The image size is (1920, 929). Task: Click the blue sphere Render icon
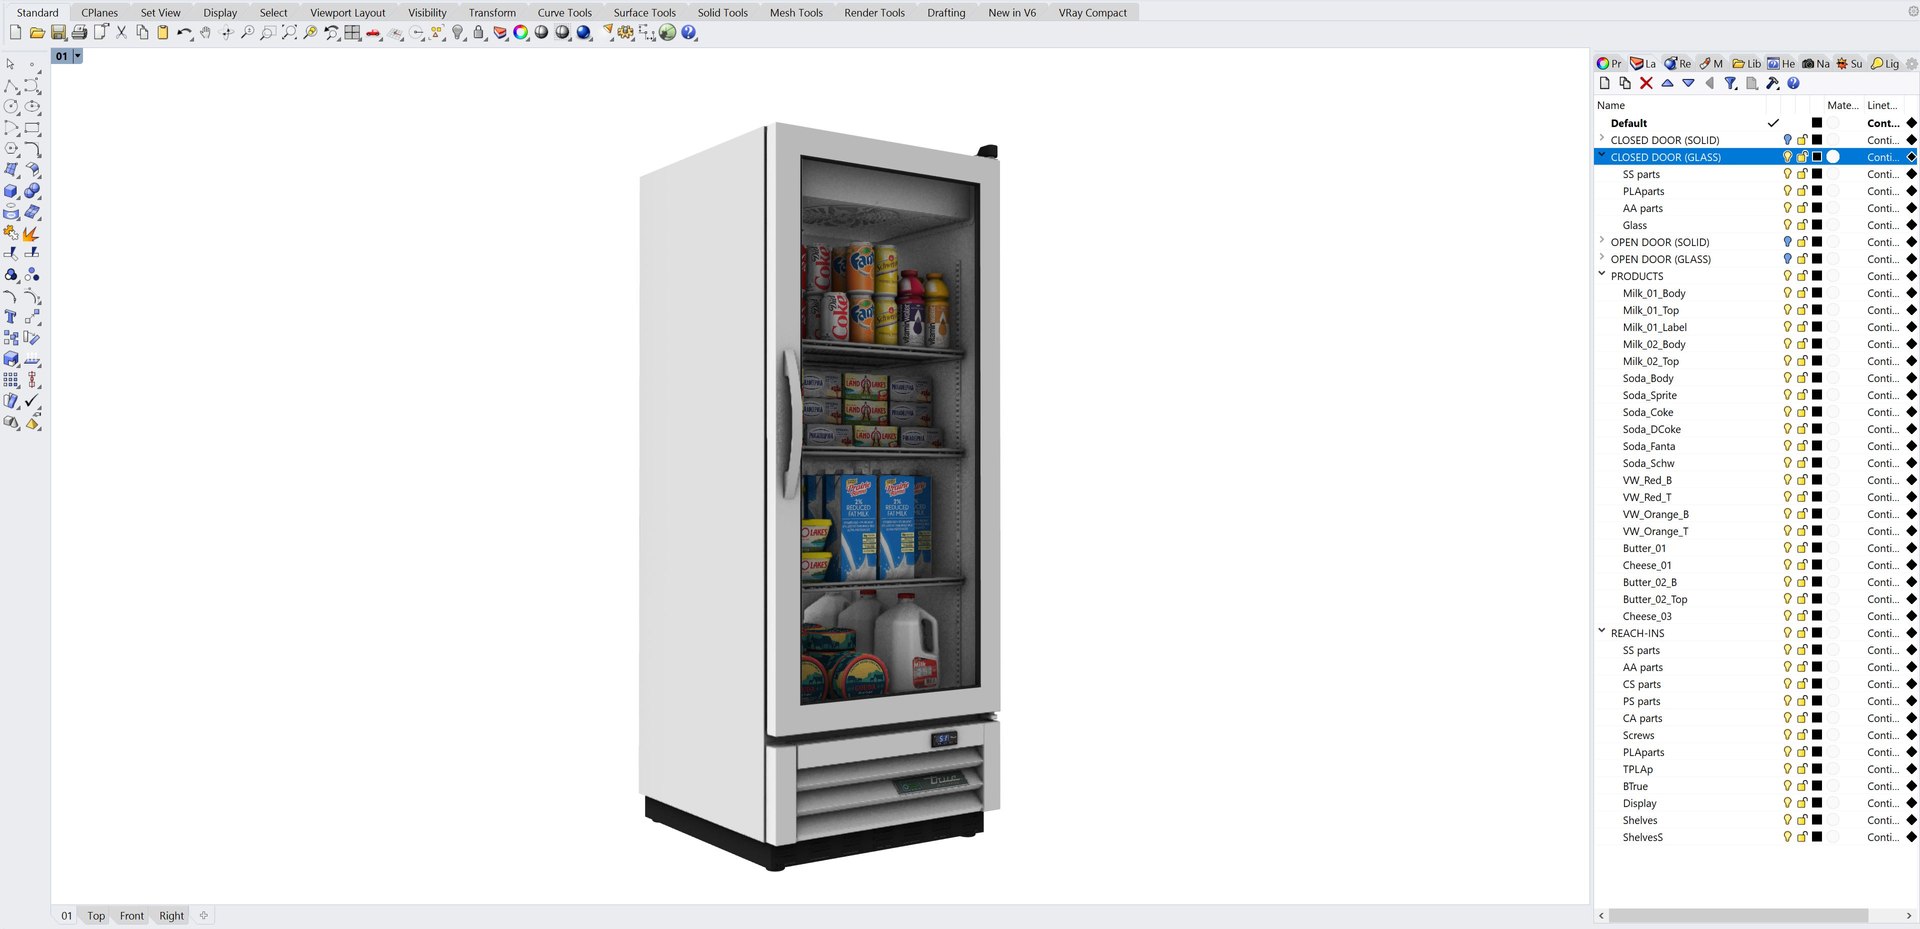pos(584,33)
